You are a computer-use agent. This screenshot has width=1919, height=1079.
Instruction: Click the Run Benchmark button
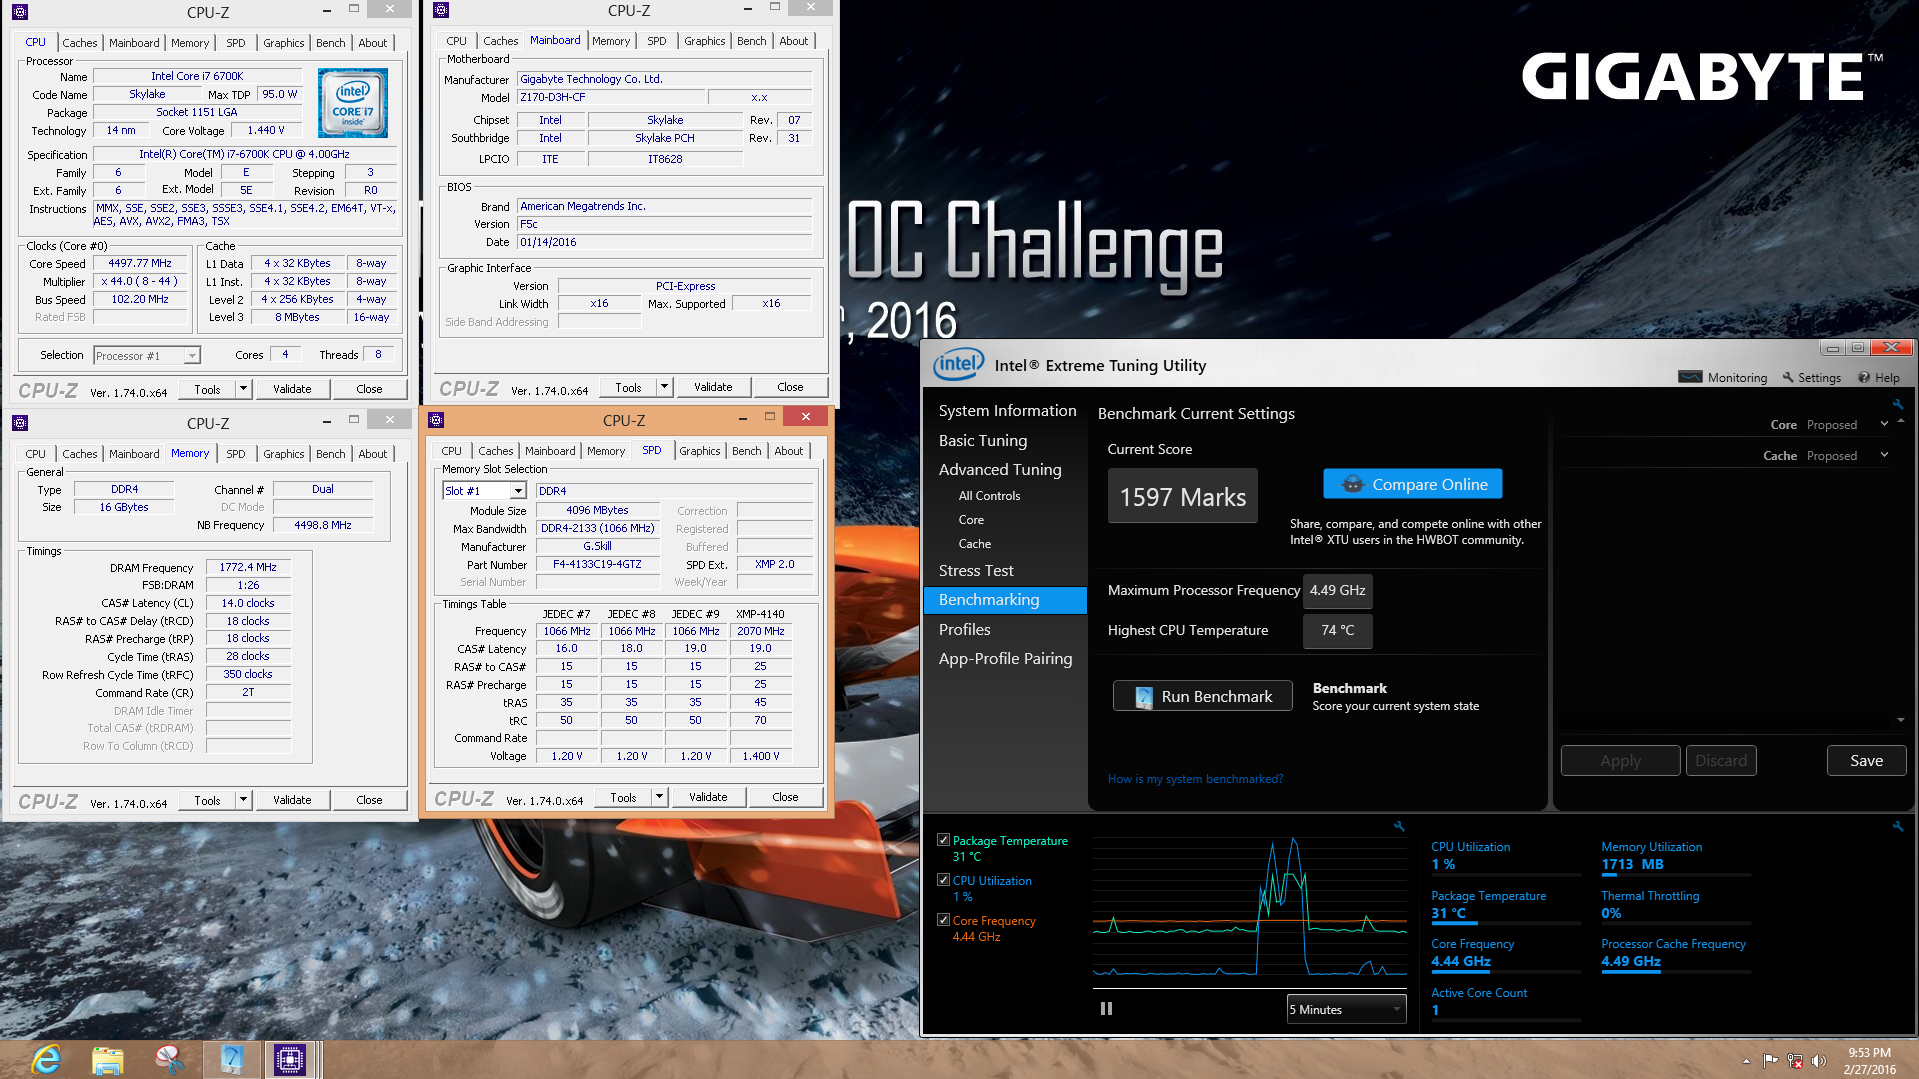1203,696
